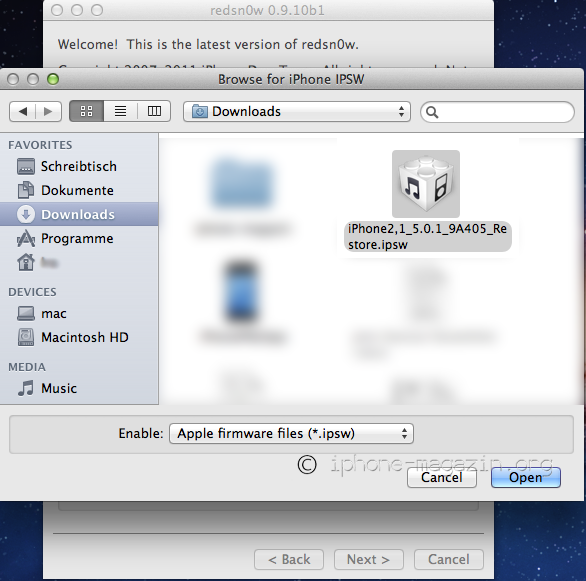
Task: Click the magnifying glass search icon
Action: (x=432, y=112)
